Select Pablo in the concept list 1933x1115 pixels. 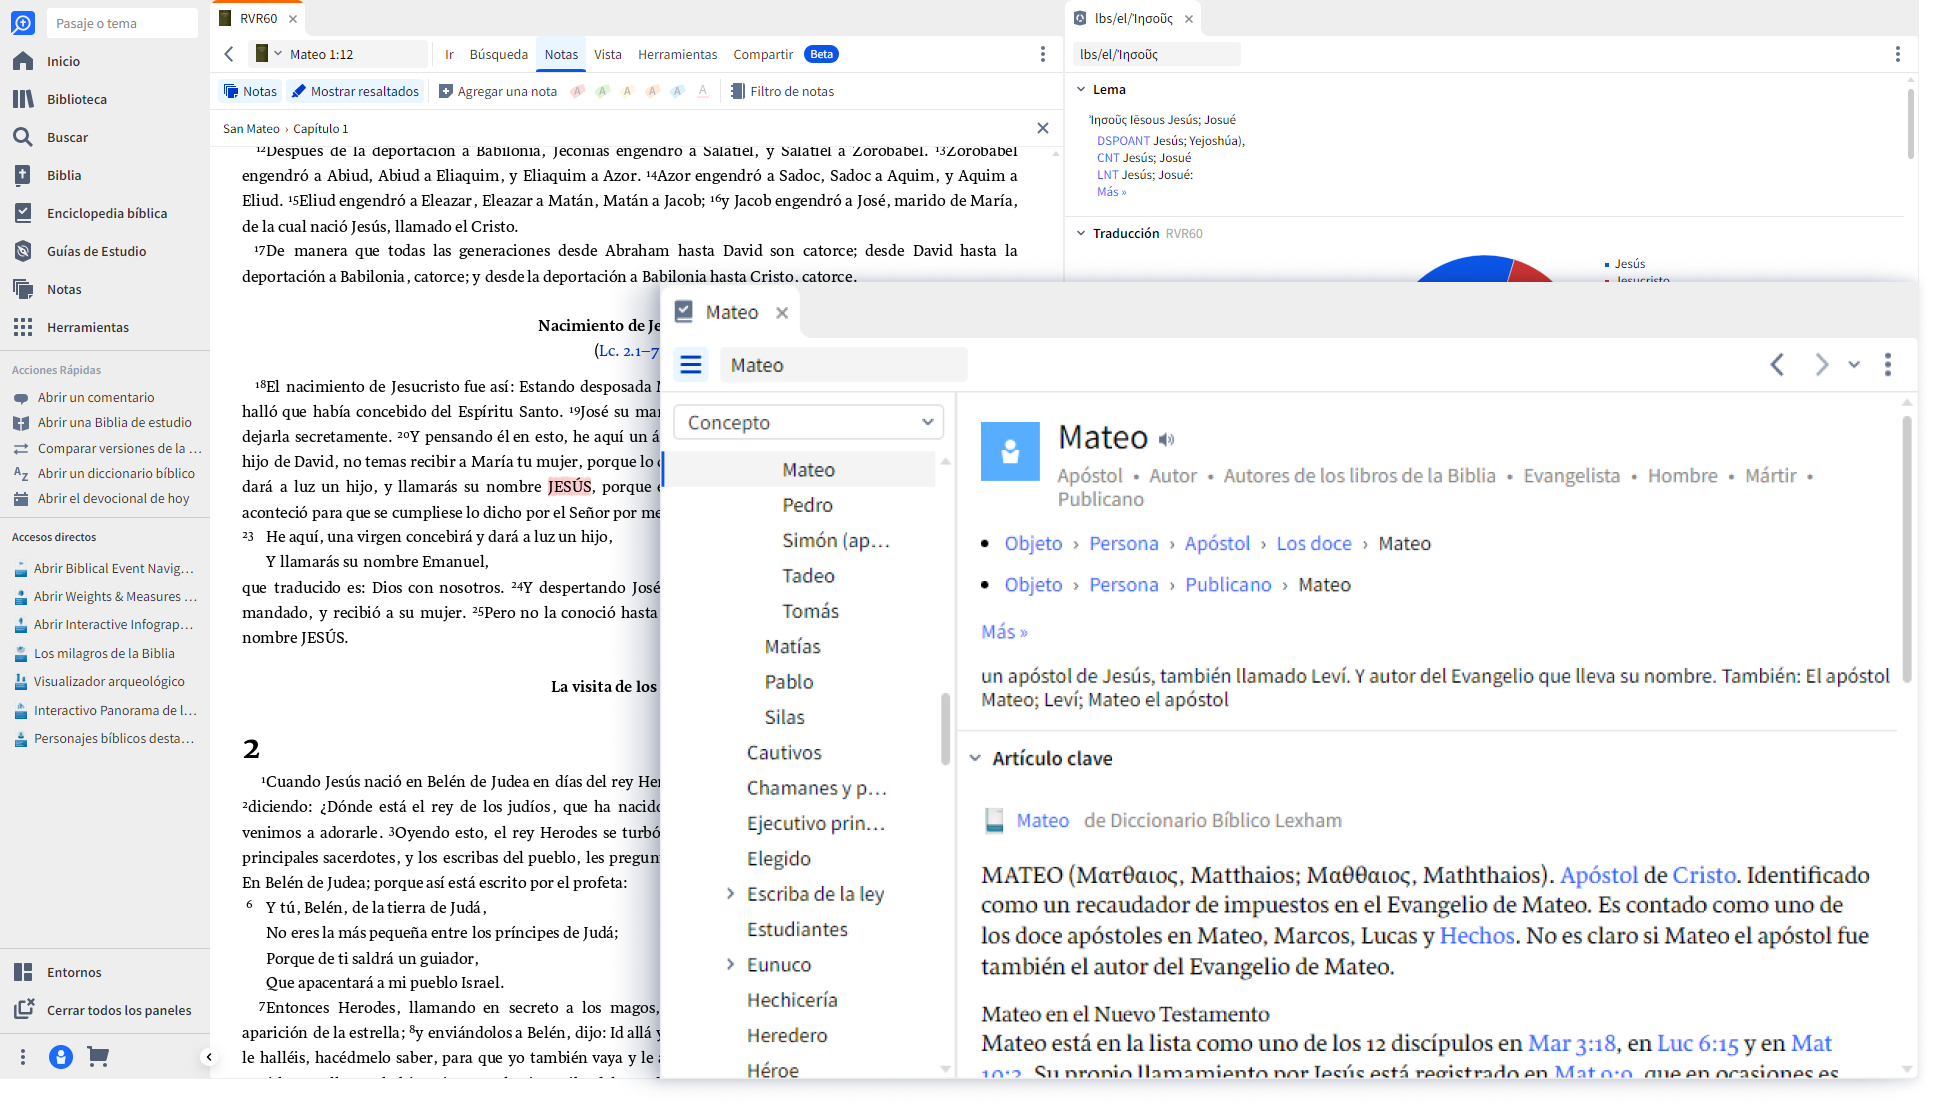click(x=788, y=682)
